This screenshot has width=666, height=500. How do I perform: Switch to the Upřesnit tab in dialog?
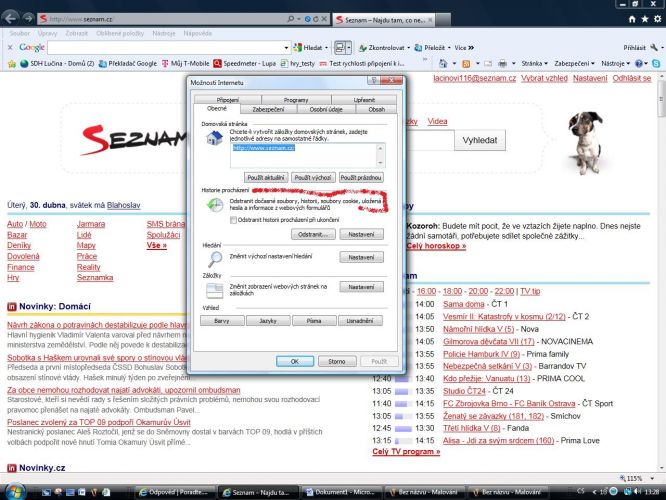pyautogui.click(x=364, y=100)
